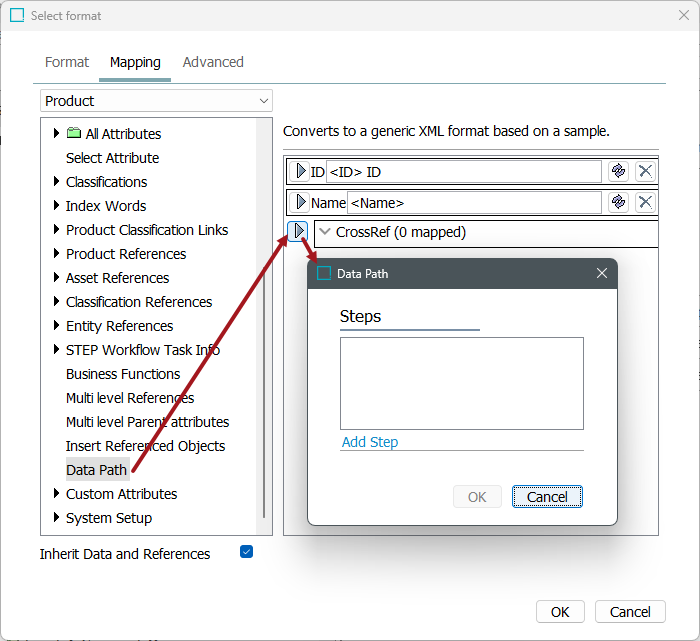Expand the All Attributes node

[x=56, y=133]
